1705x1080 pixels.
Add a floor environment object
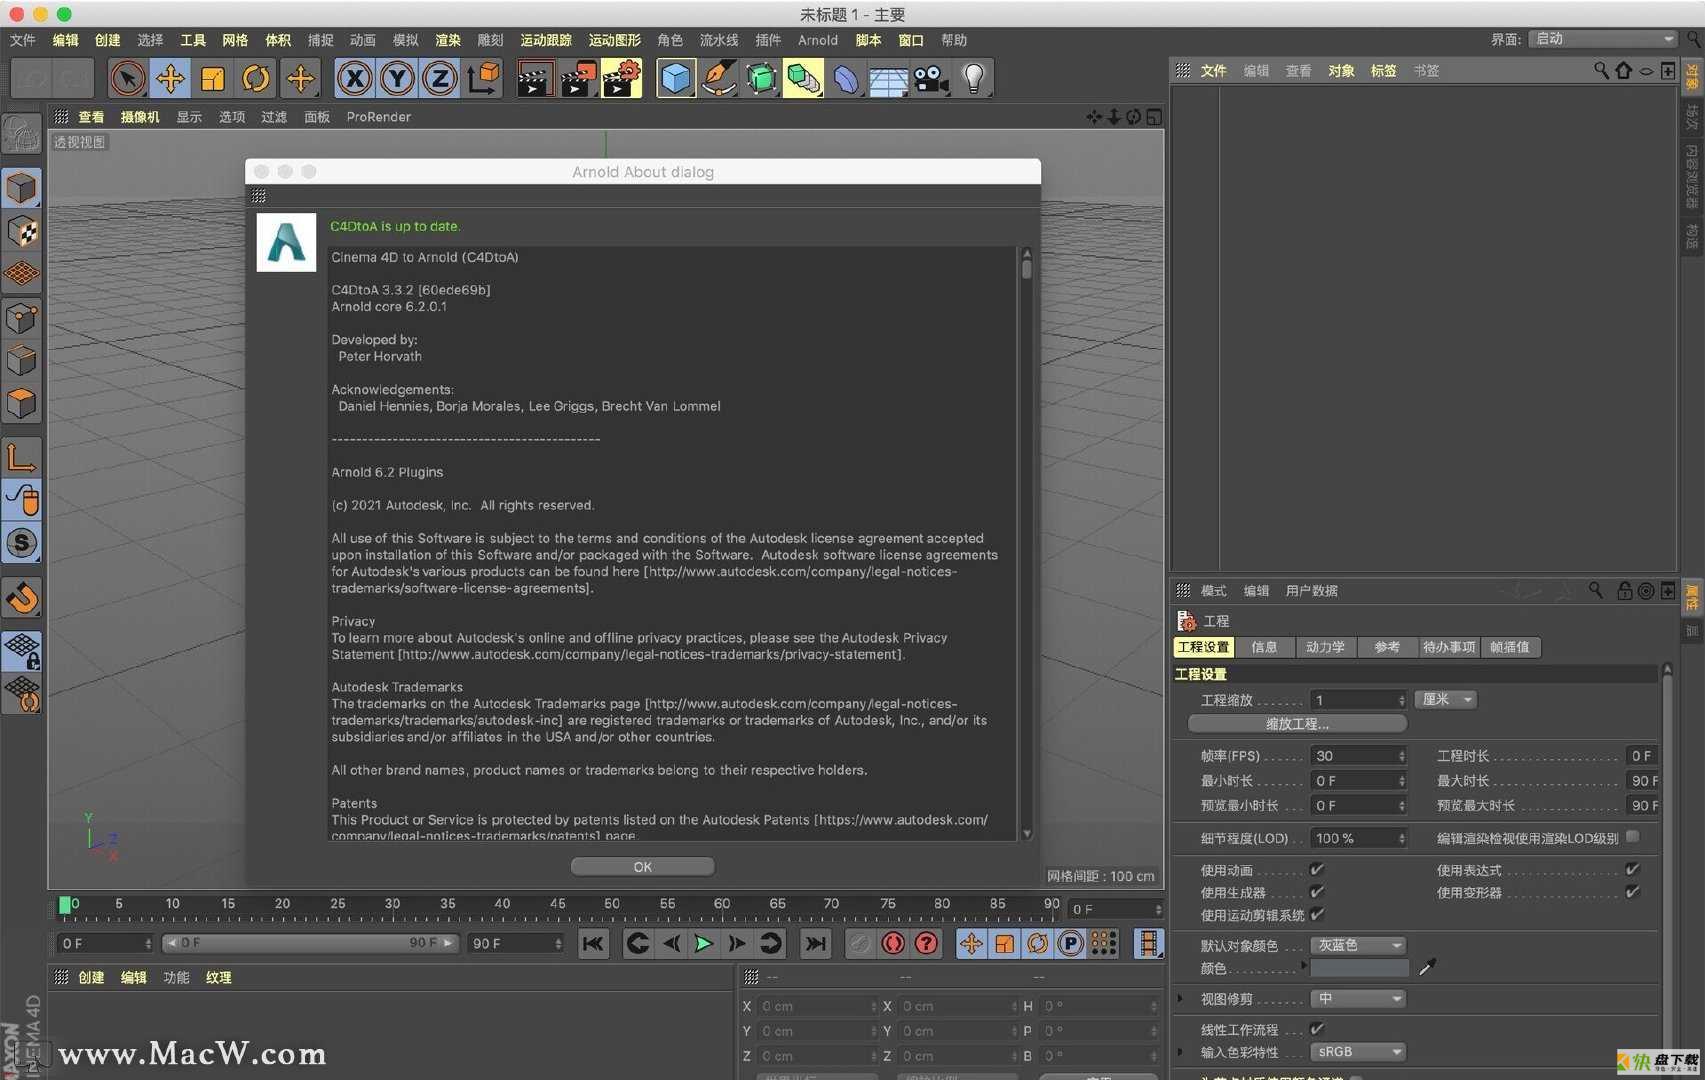889,78
